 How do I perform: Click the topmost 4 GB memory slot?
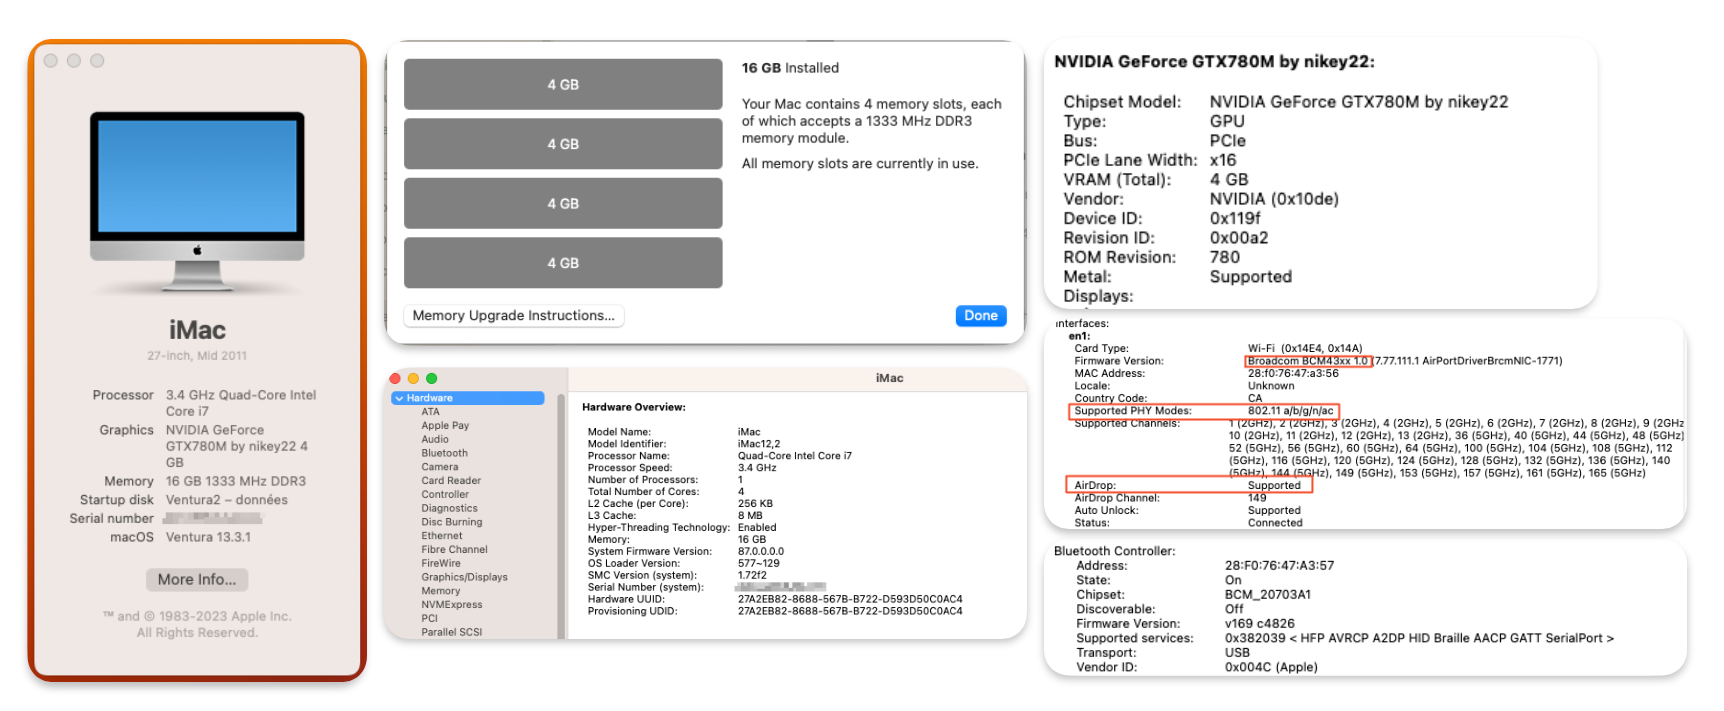(x=563, y=85)
